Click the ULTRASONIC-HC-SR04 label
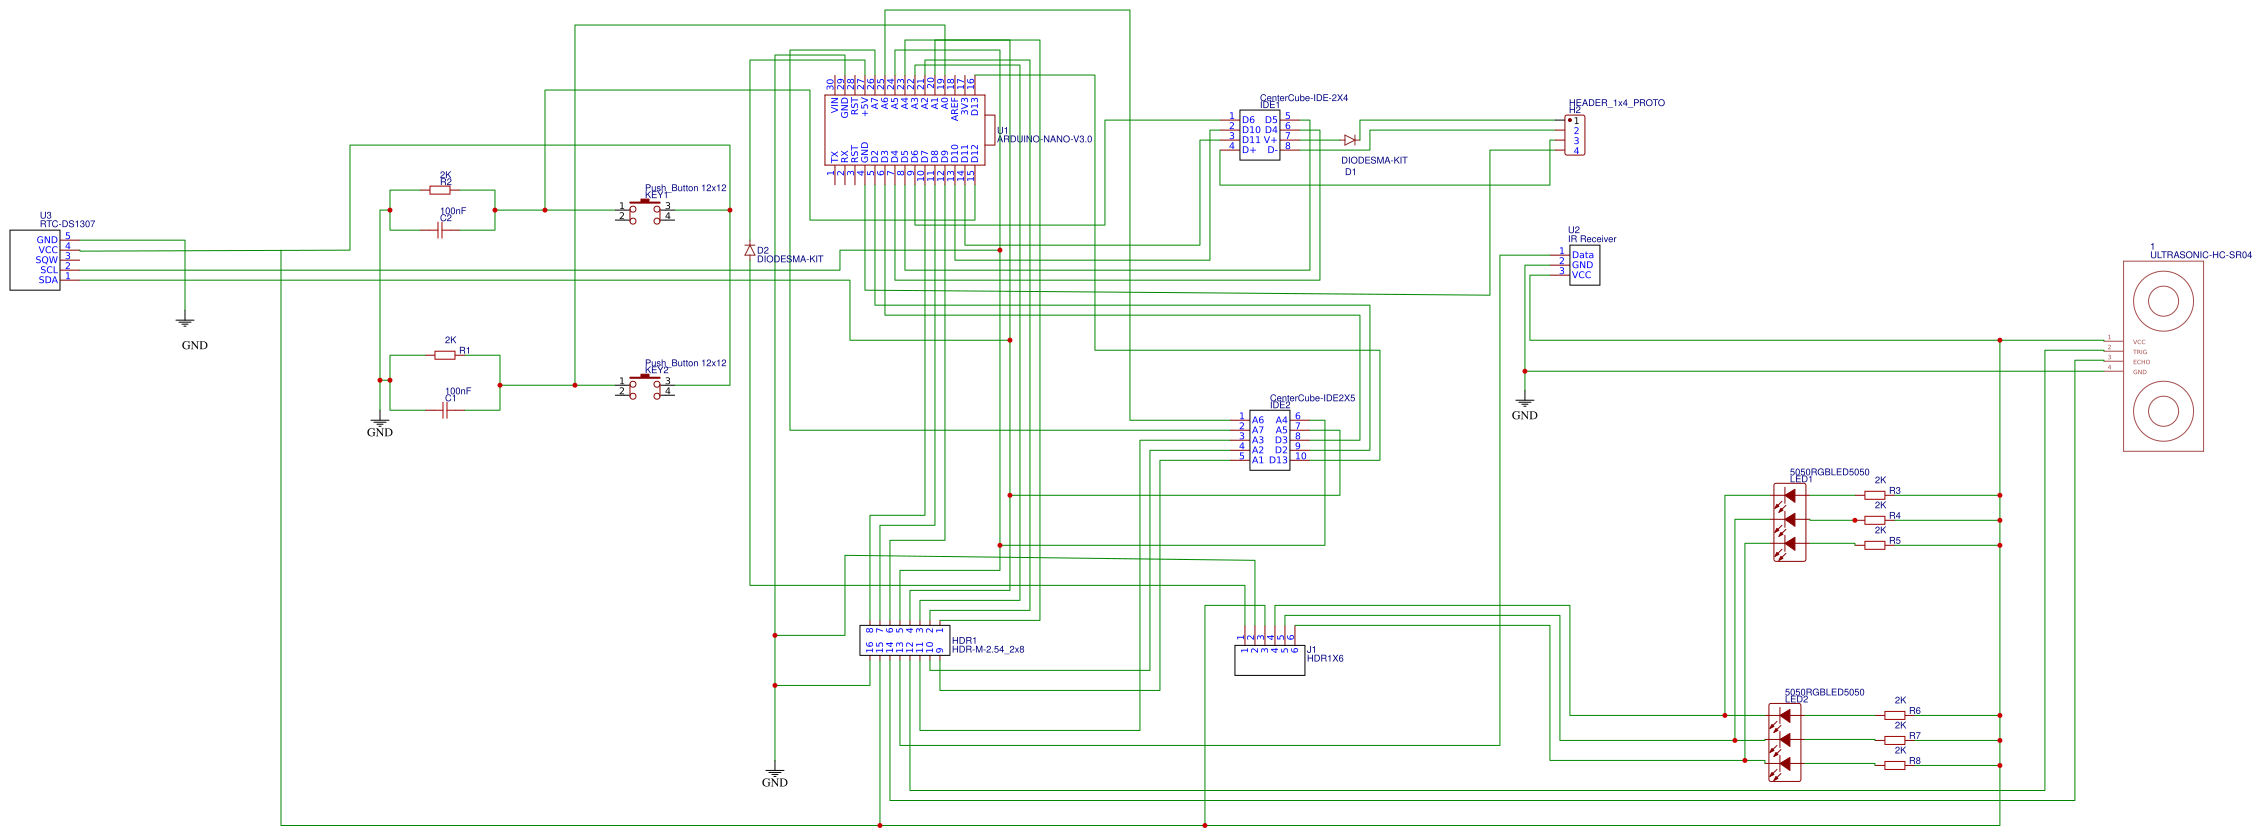Screen dimensions: 2263x838 (2201, 255)
